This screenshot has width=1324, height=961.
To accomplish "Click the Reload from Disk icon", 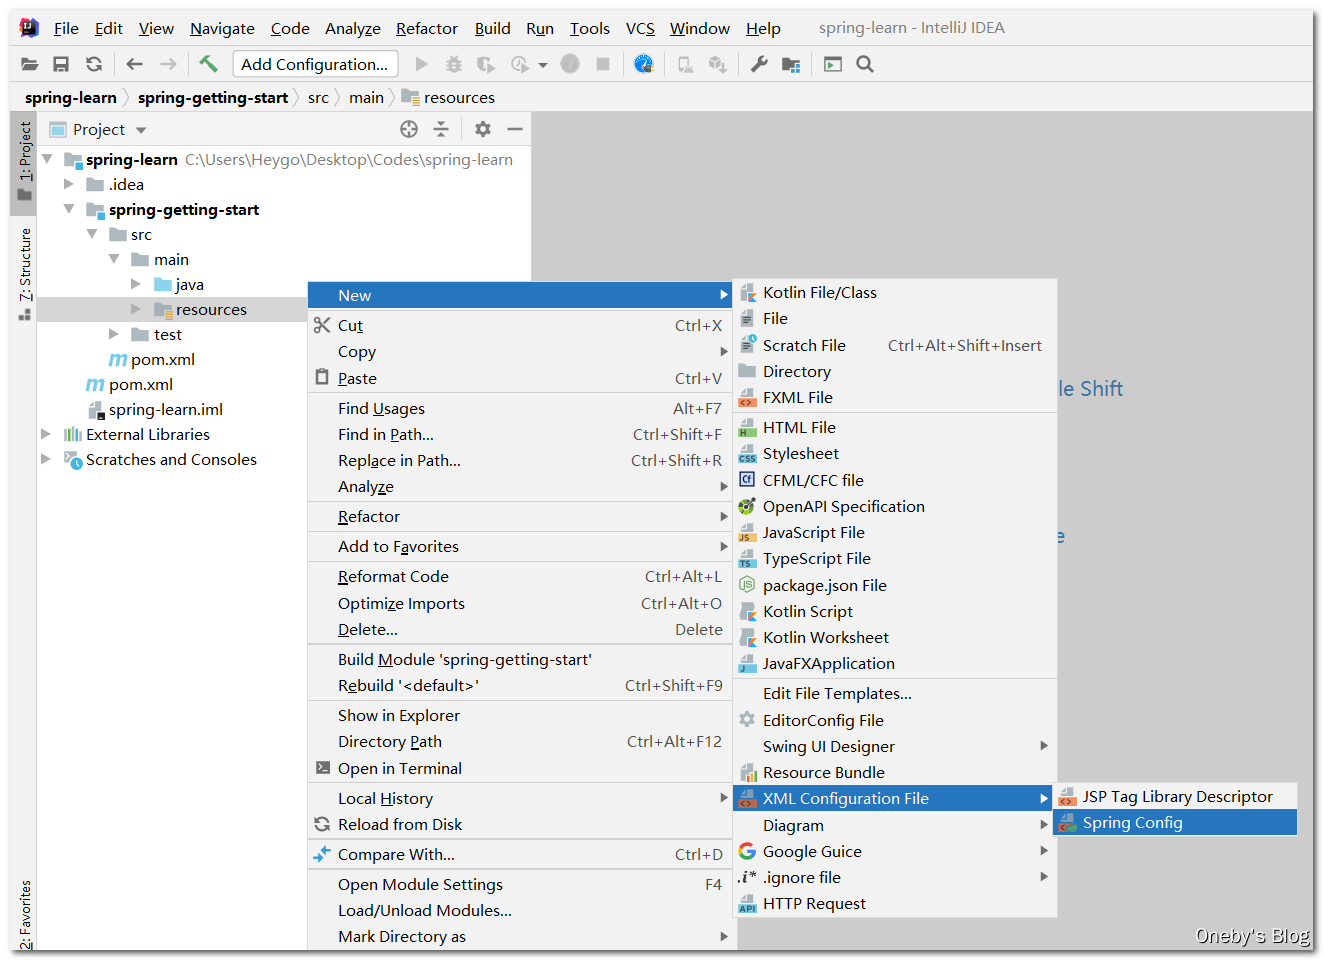I will point(322,824).
